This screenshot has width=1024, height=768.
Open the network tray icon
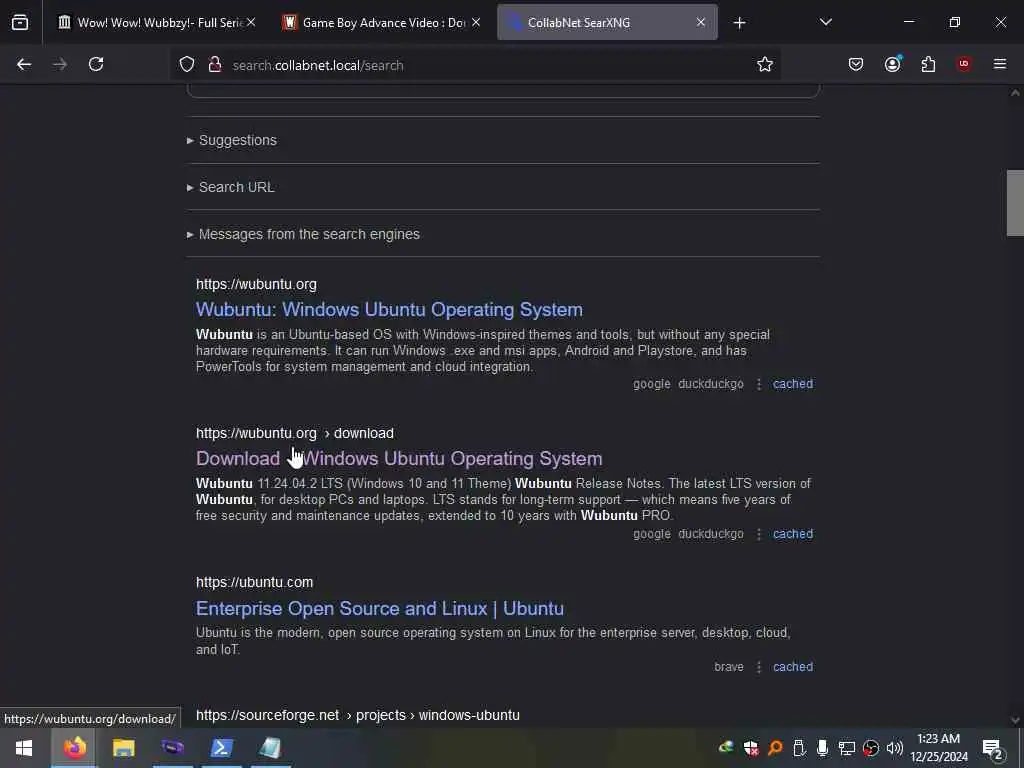coord(846,748)
